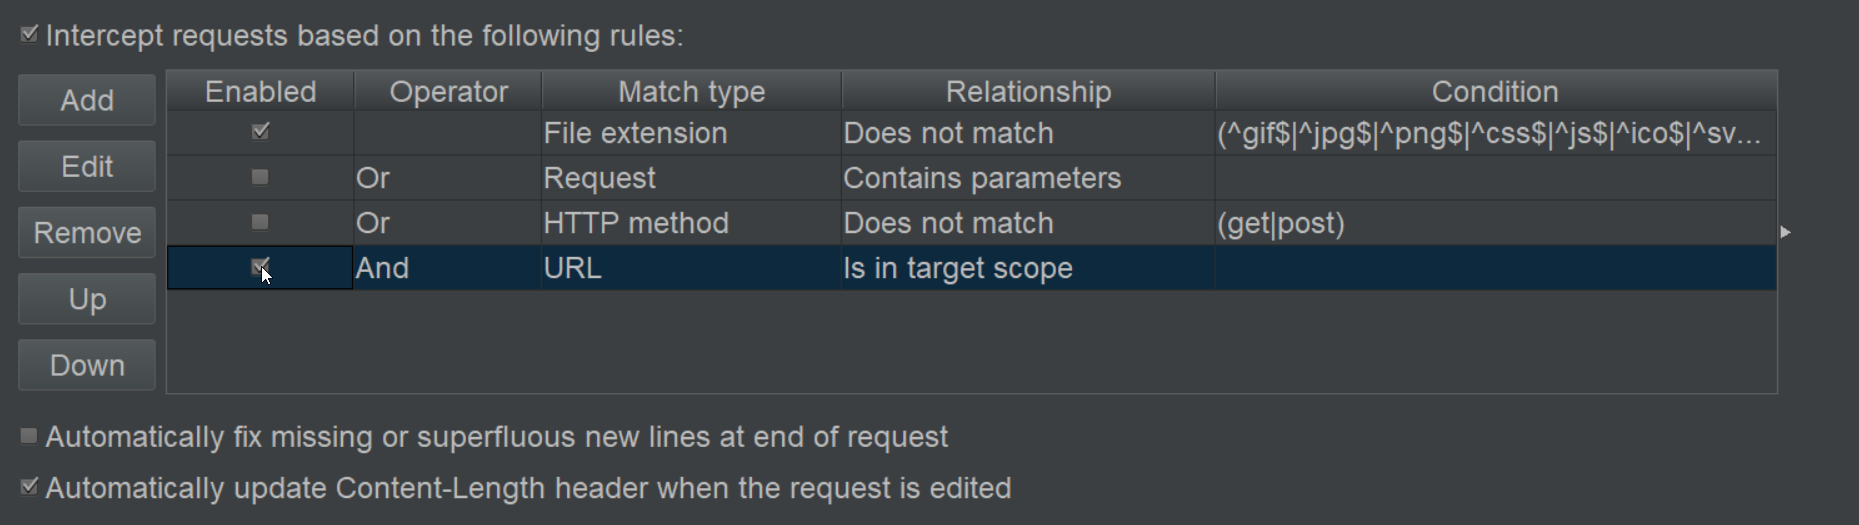Click the Add rule button
1859x525 pixels.
pos(87,100)
